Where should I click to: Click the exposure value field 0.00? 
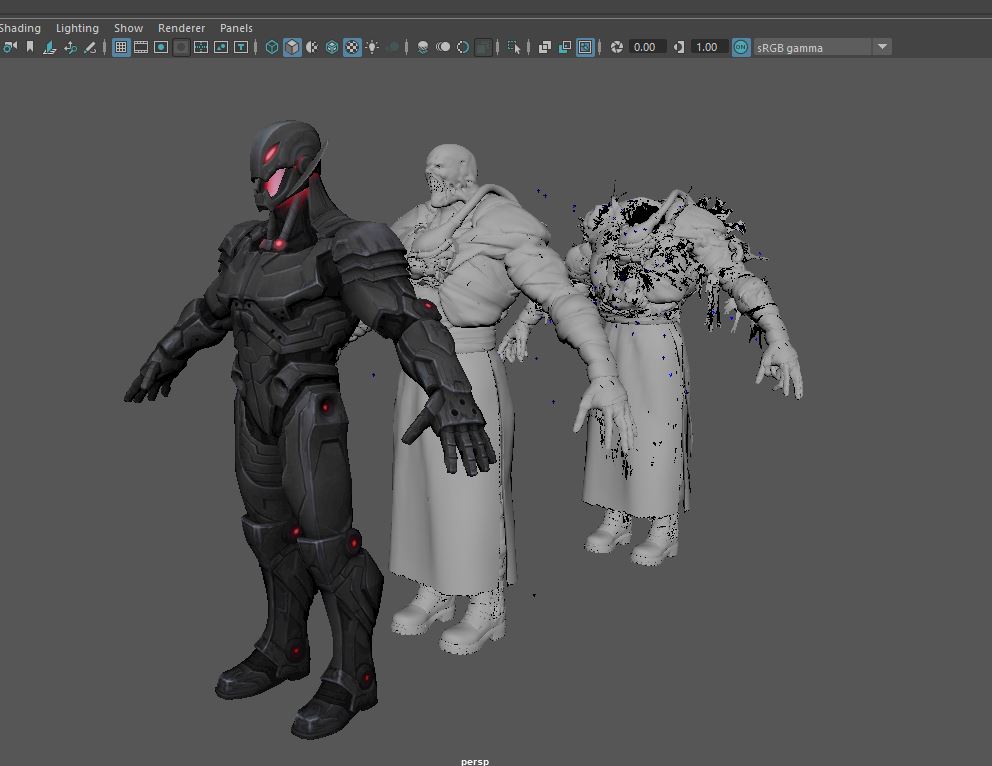click(x=646, y=47)
